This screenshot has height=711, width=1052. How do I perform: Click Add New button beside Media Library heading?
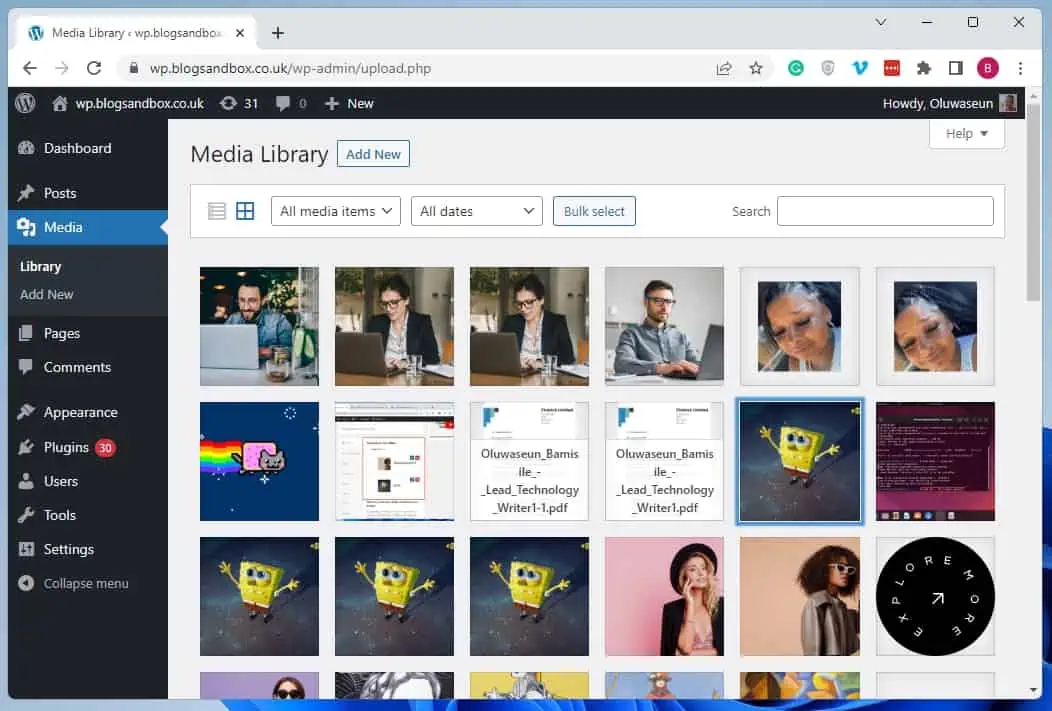(x=373, y=154)
